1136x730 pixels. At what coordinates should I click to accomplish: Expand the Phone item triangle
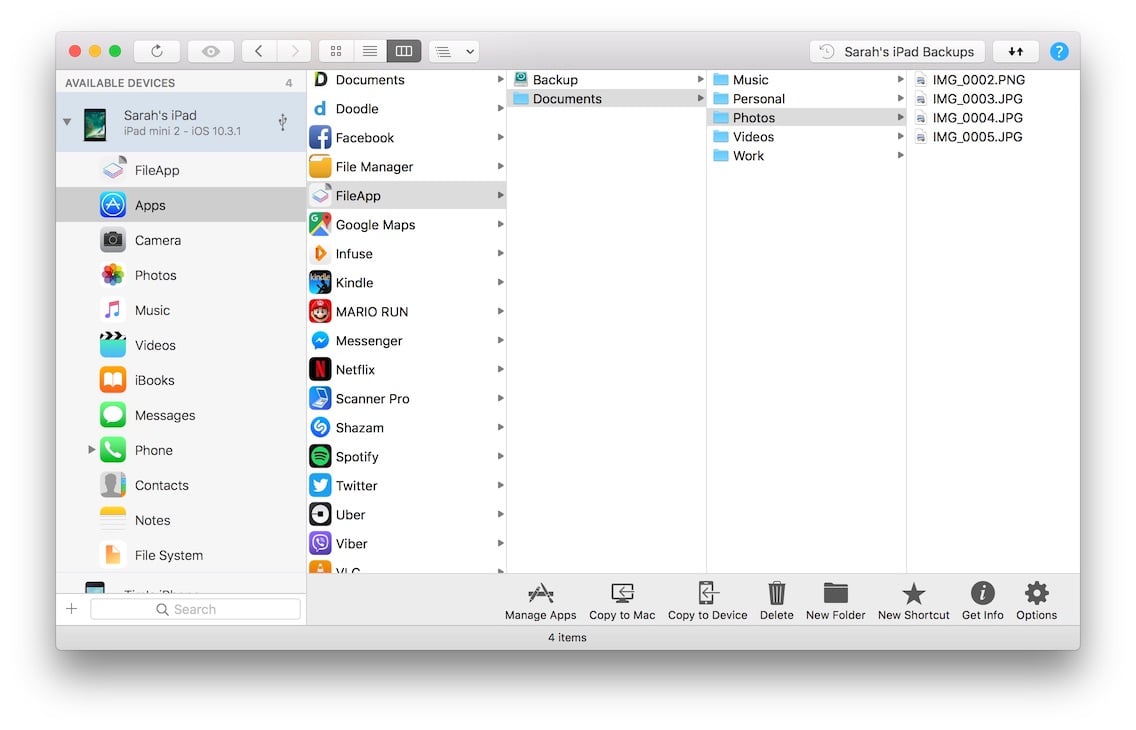pos(91,450)
